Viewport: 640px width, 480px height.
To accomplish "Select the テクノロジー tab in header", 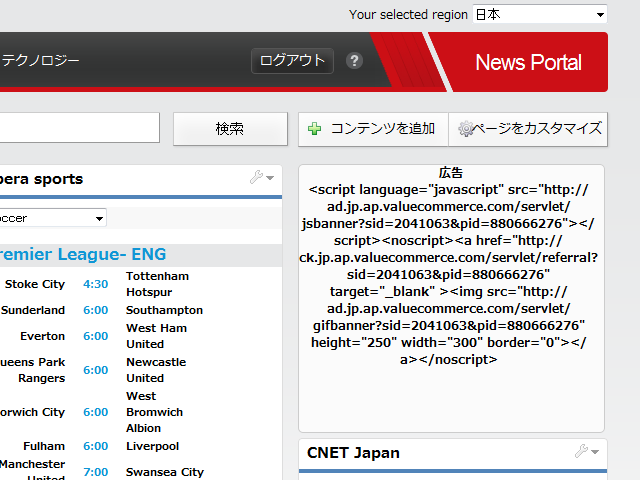I will [x=40, y=61].
